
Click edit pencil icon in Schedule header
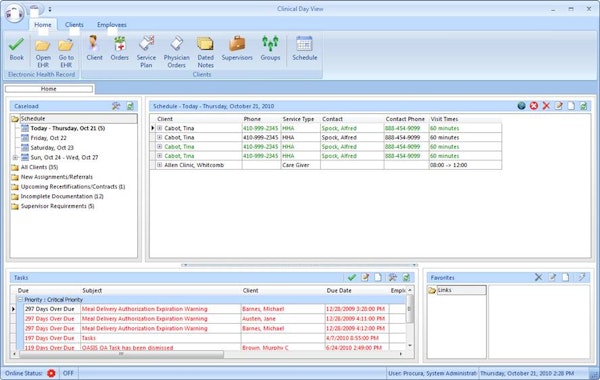[559, 106]
